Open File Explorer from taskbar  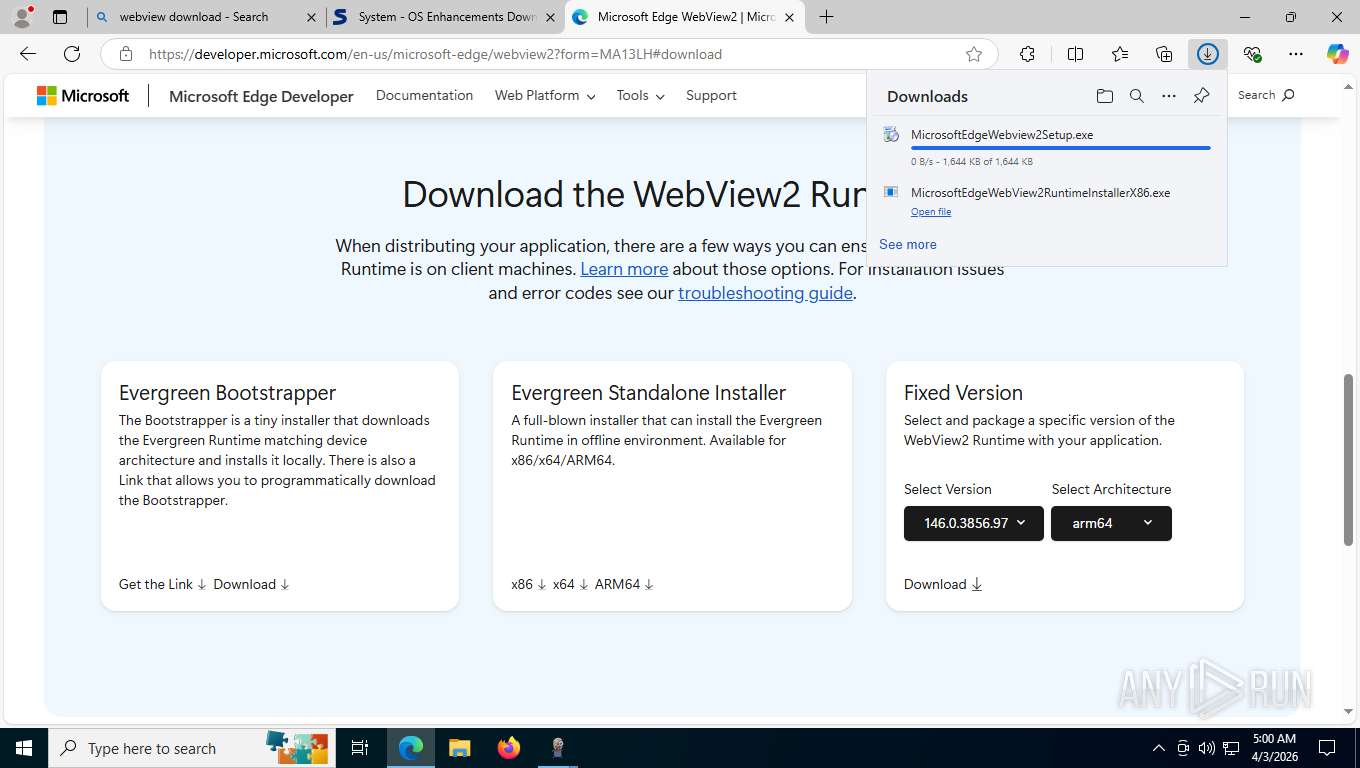point(459,748)
